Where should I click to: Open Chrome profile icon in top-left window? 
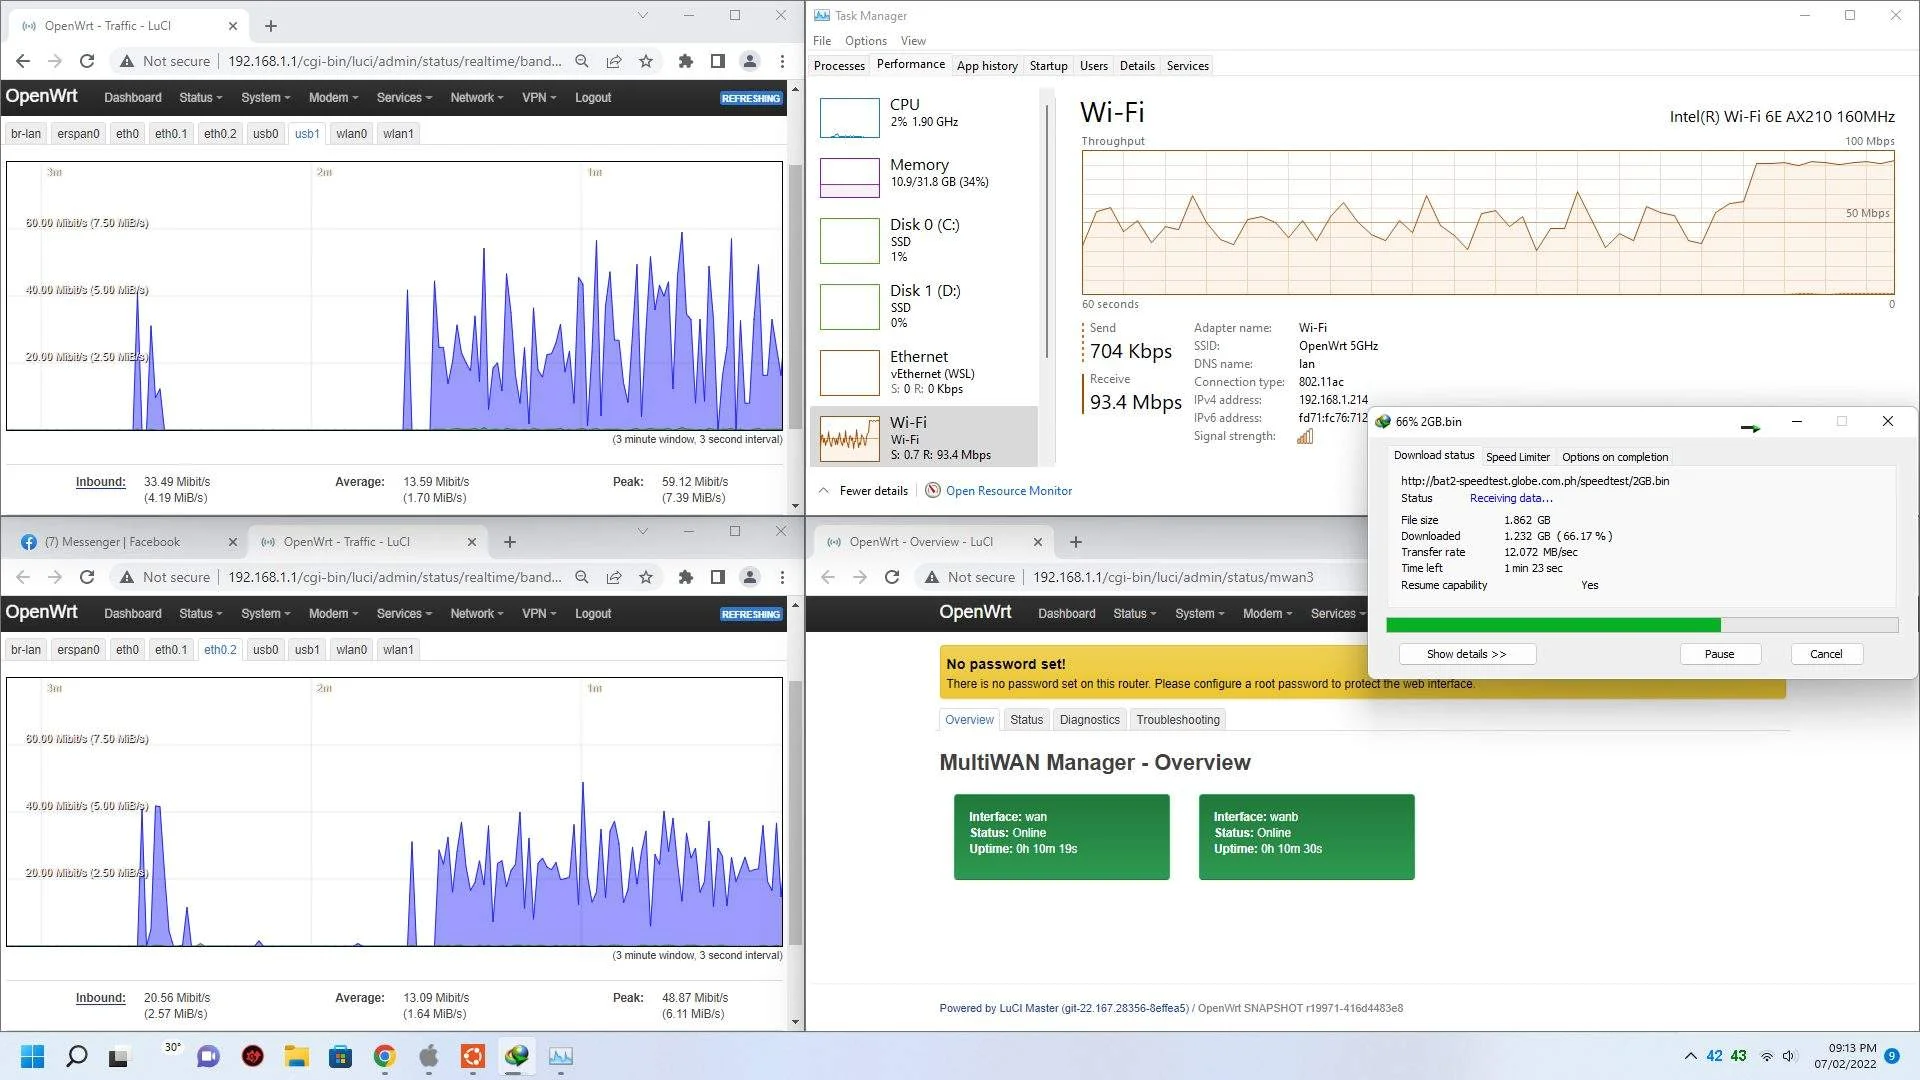(x=749, y=61)
